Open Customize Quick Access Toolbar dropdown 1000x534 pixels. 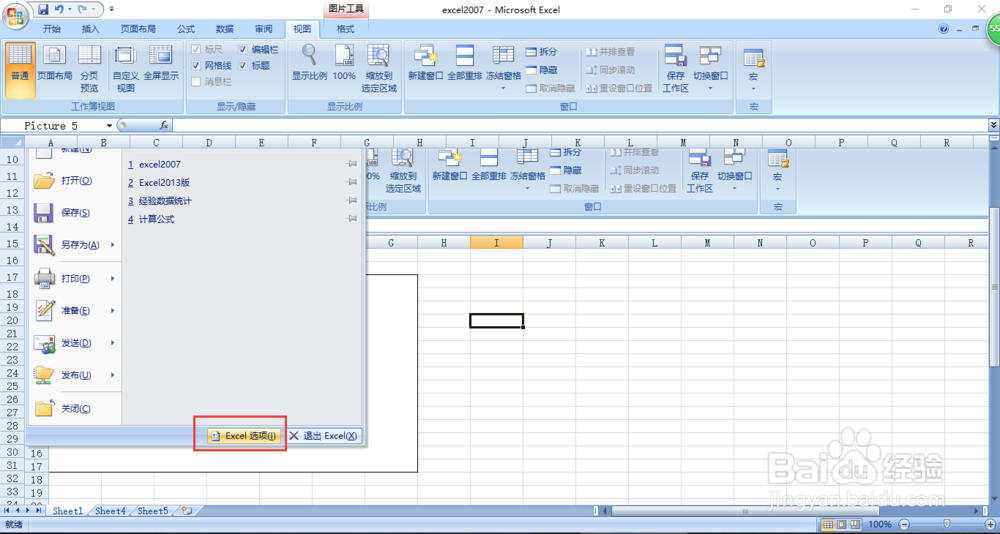(x=112, y=10)
